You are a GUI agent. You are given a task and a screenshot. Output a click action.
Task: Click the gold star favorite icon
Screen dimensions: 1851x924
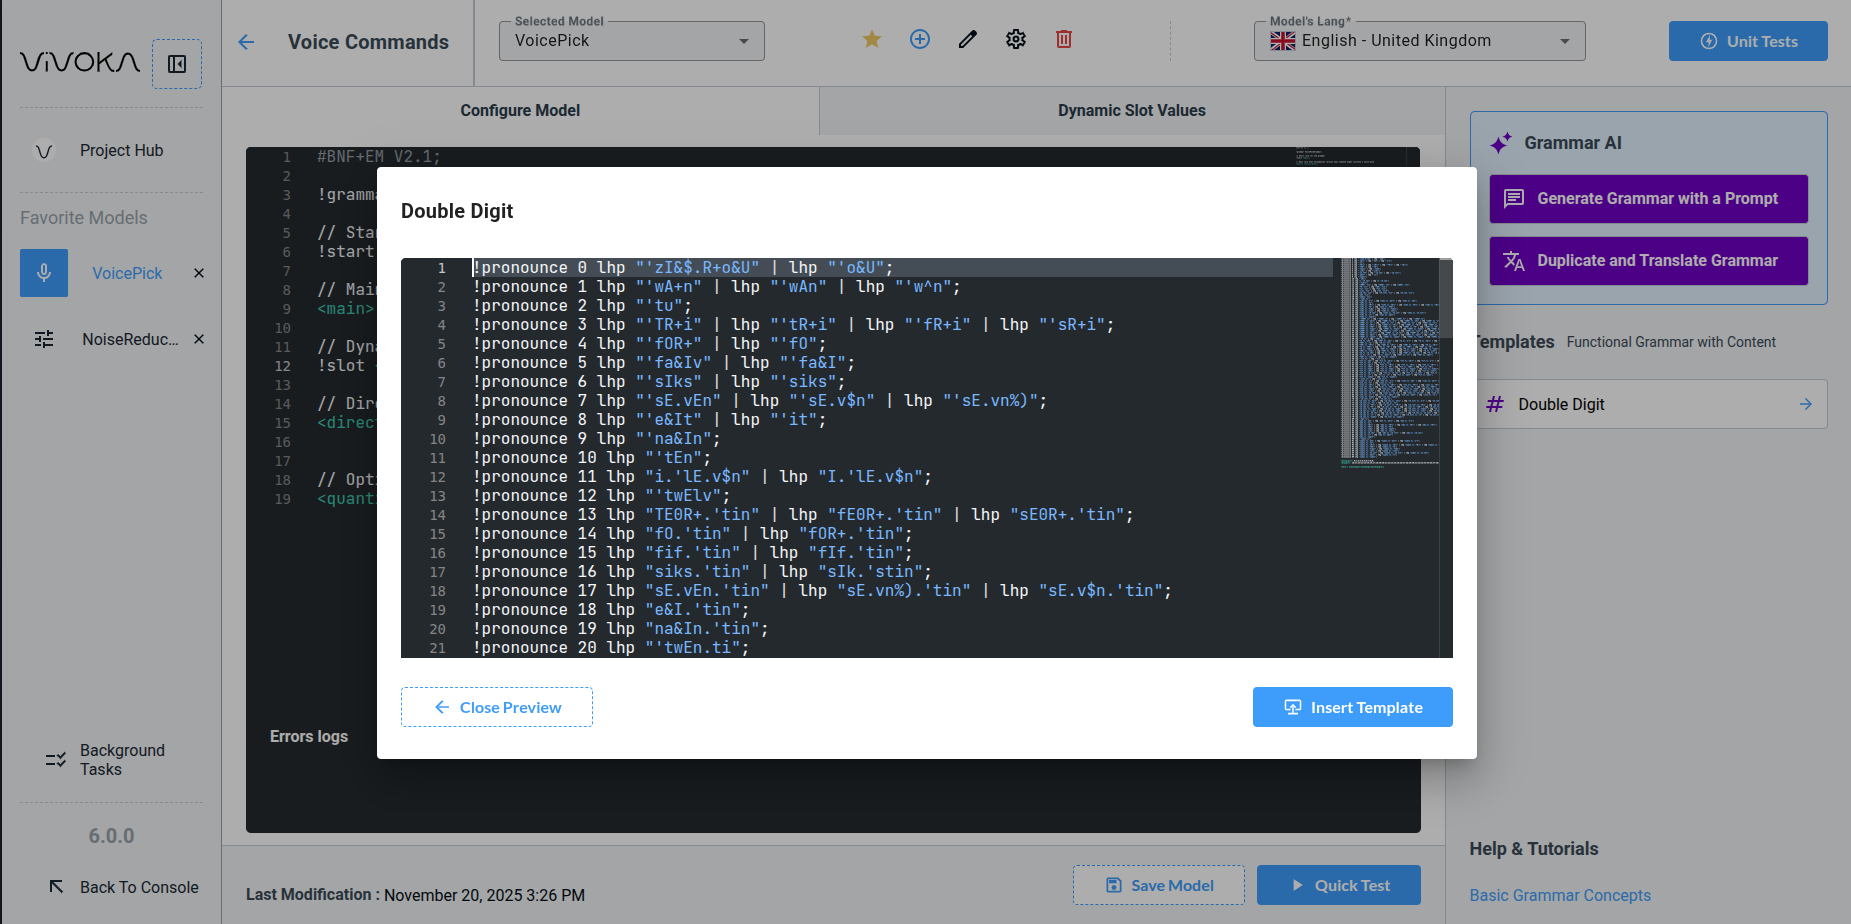pyautogui.click(x=871, y=39)
